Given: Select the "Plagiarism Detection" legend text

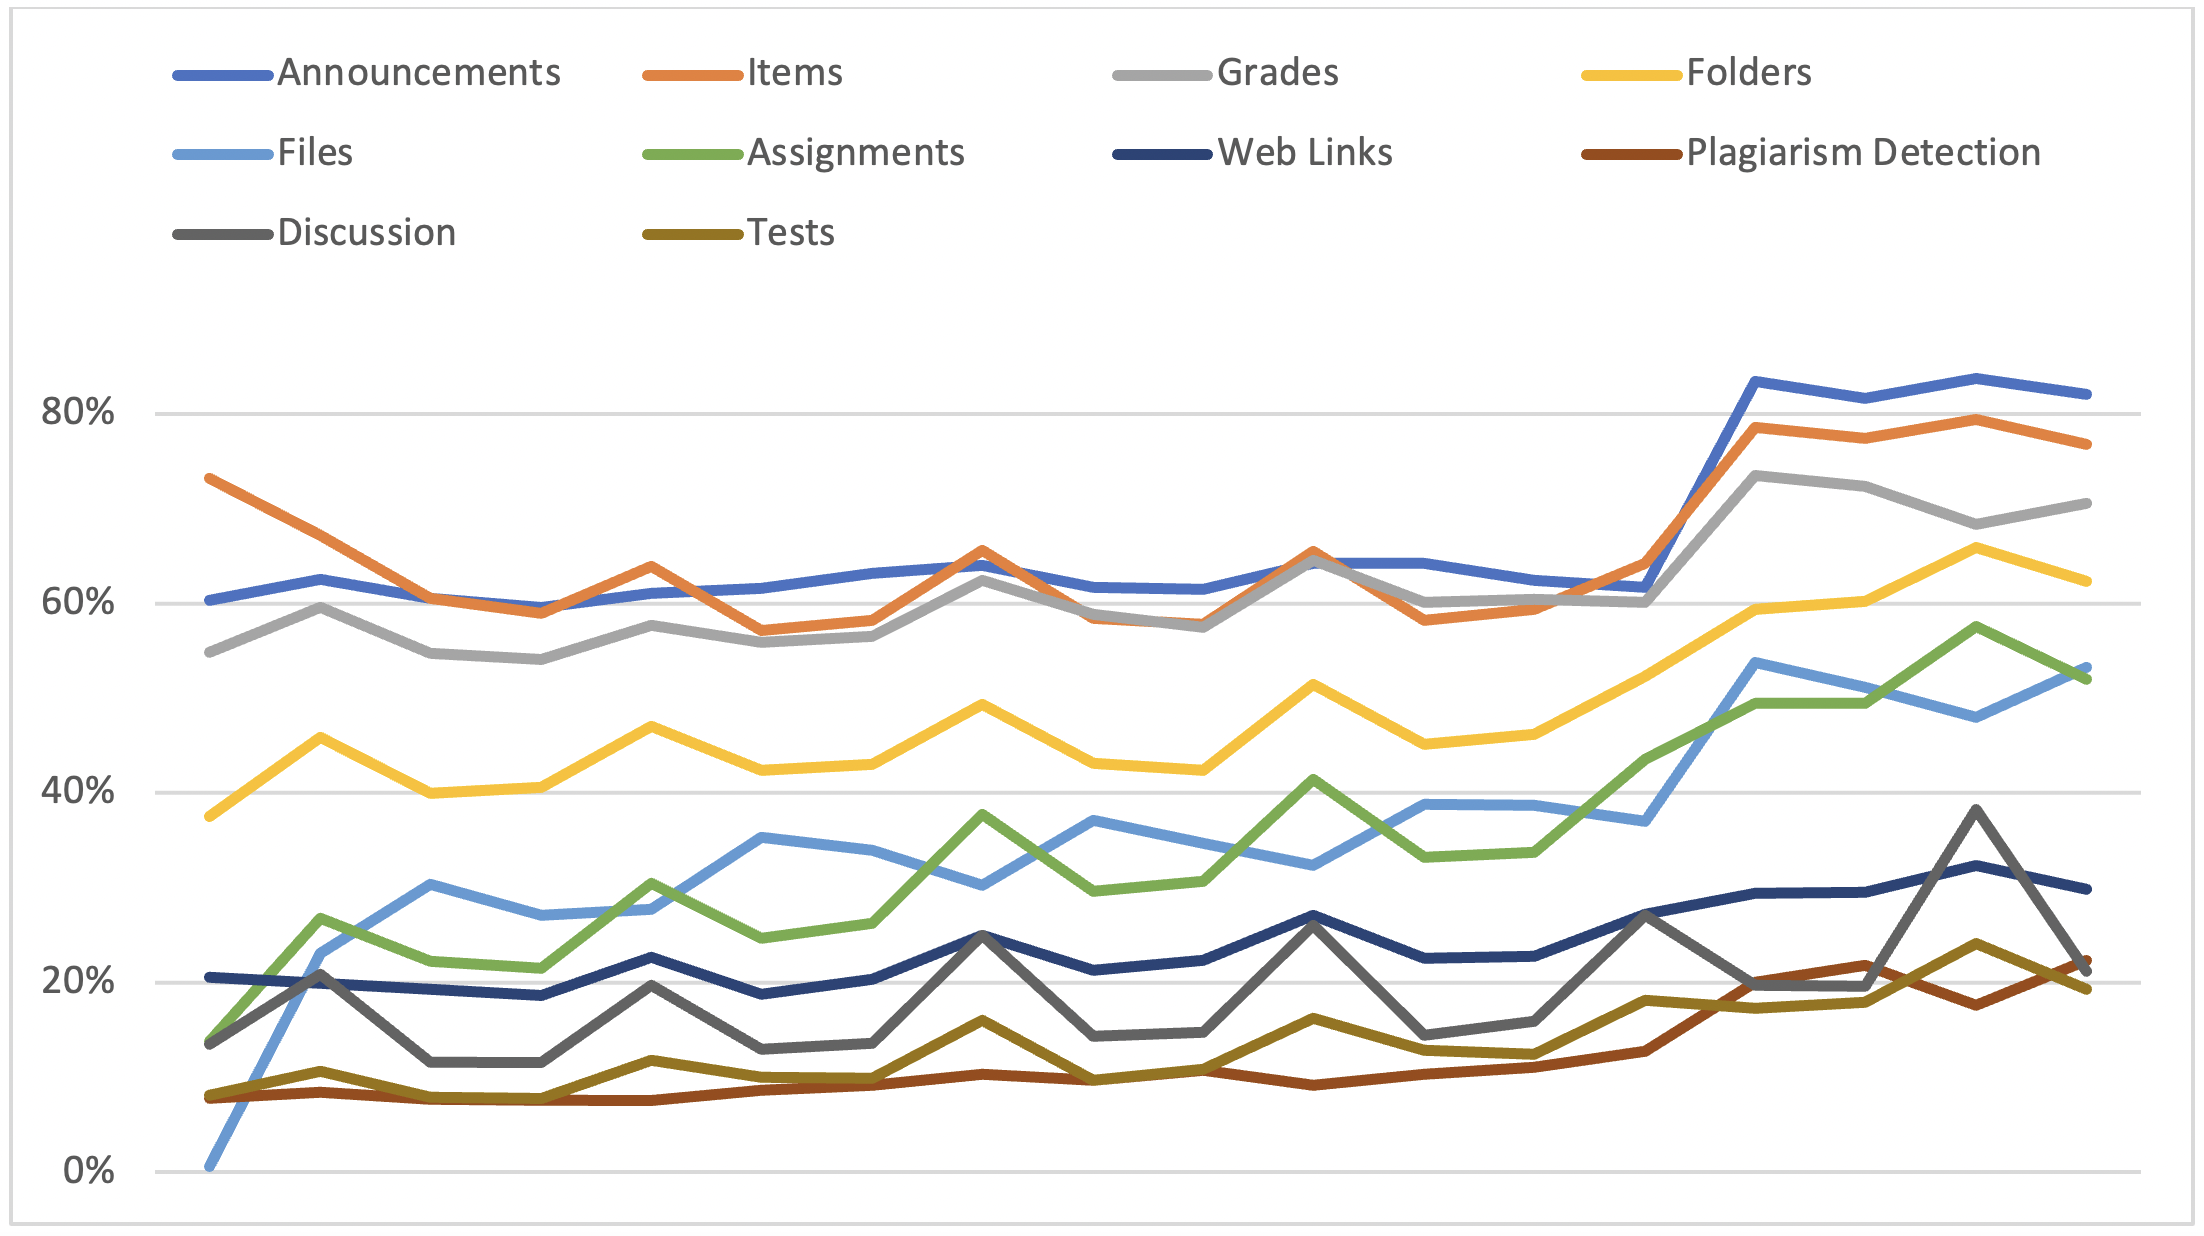Looking at the screenshot, I should [x=1863, y=153].
